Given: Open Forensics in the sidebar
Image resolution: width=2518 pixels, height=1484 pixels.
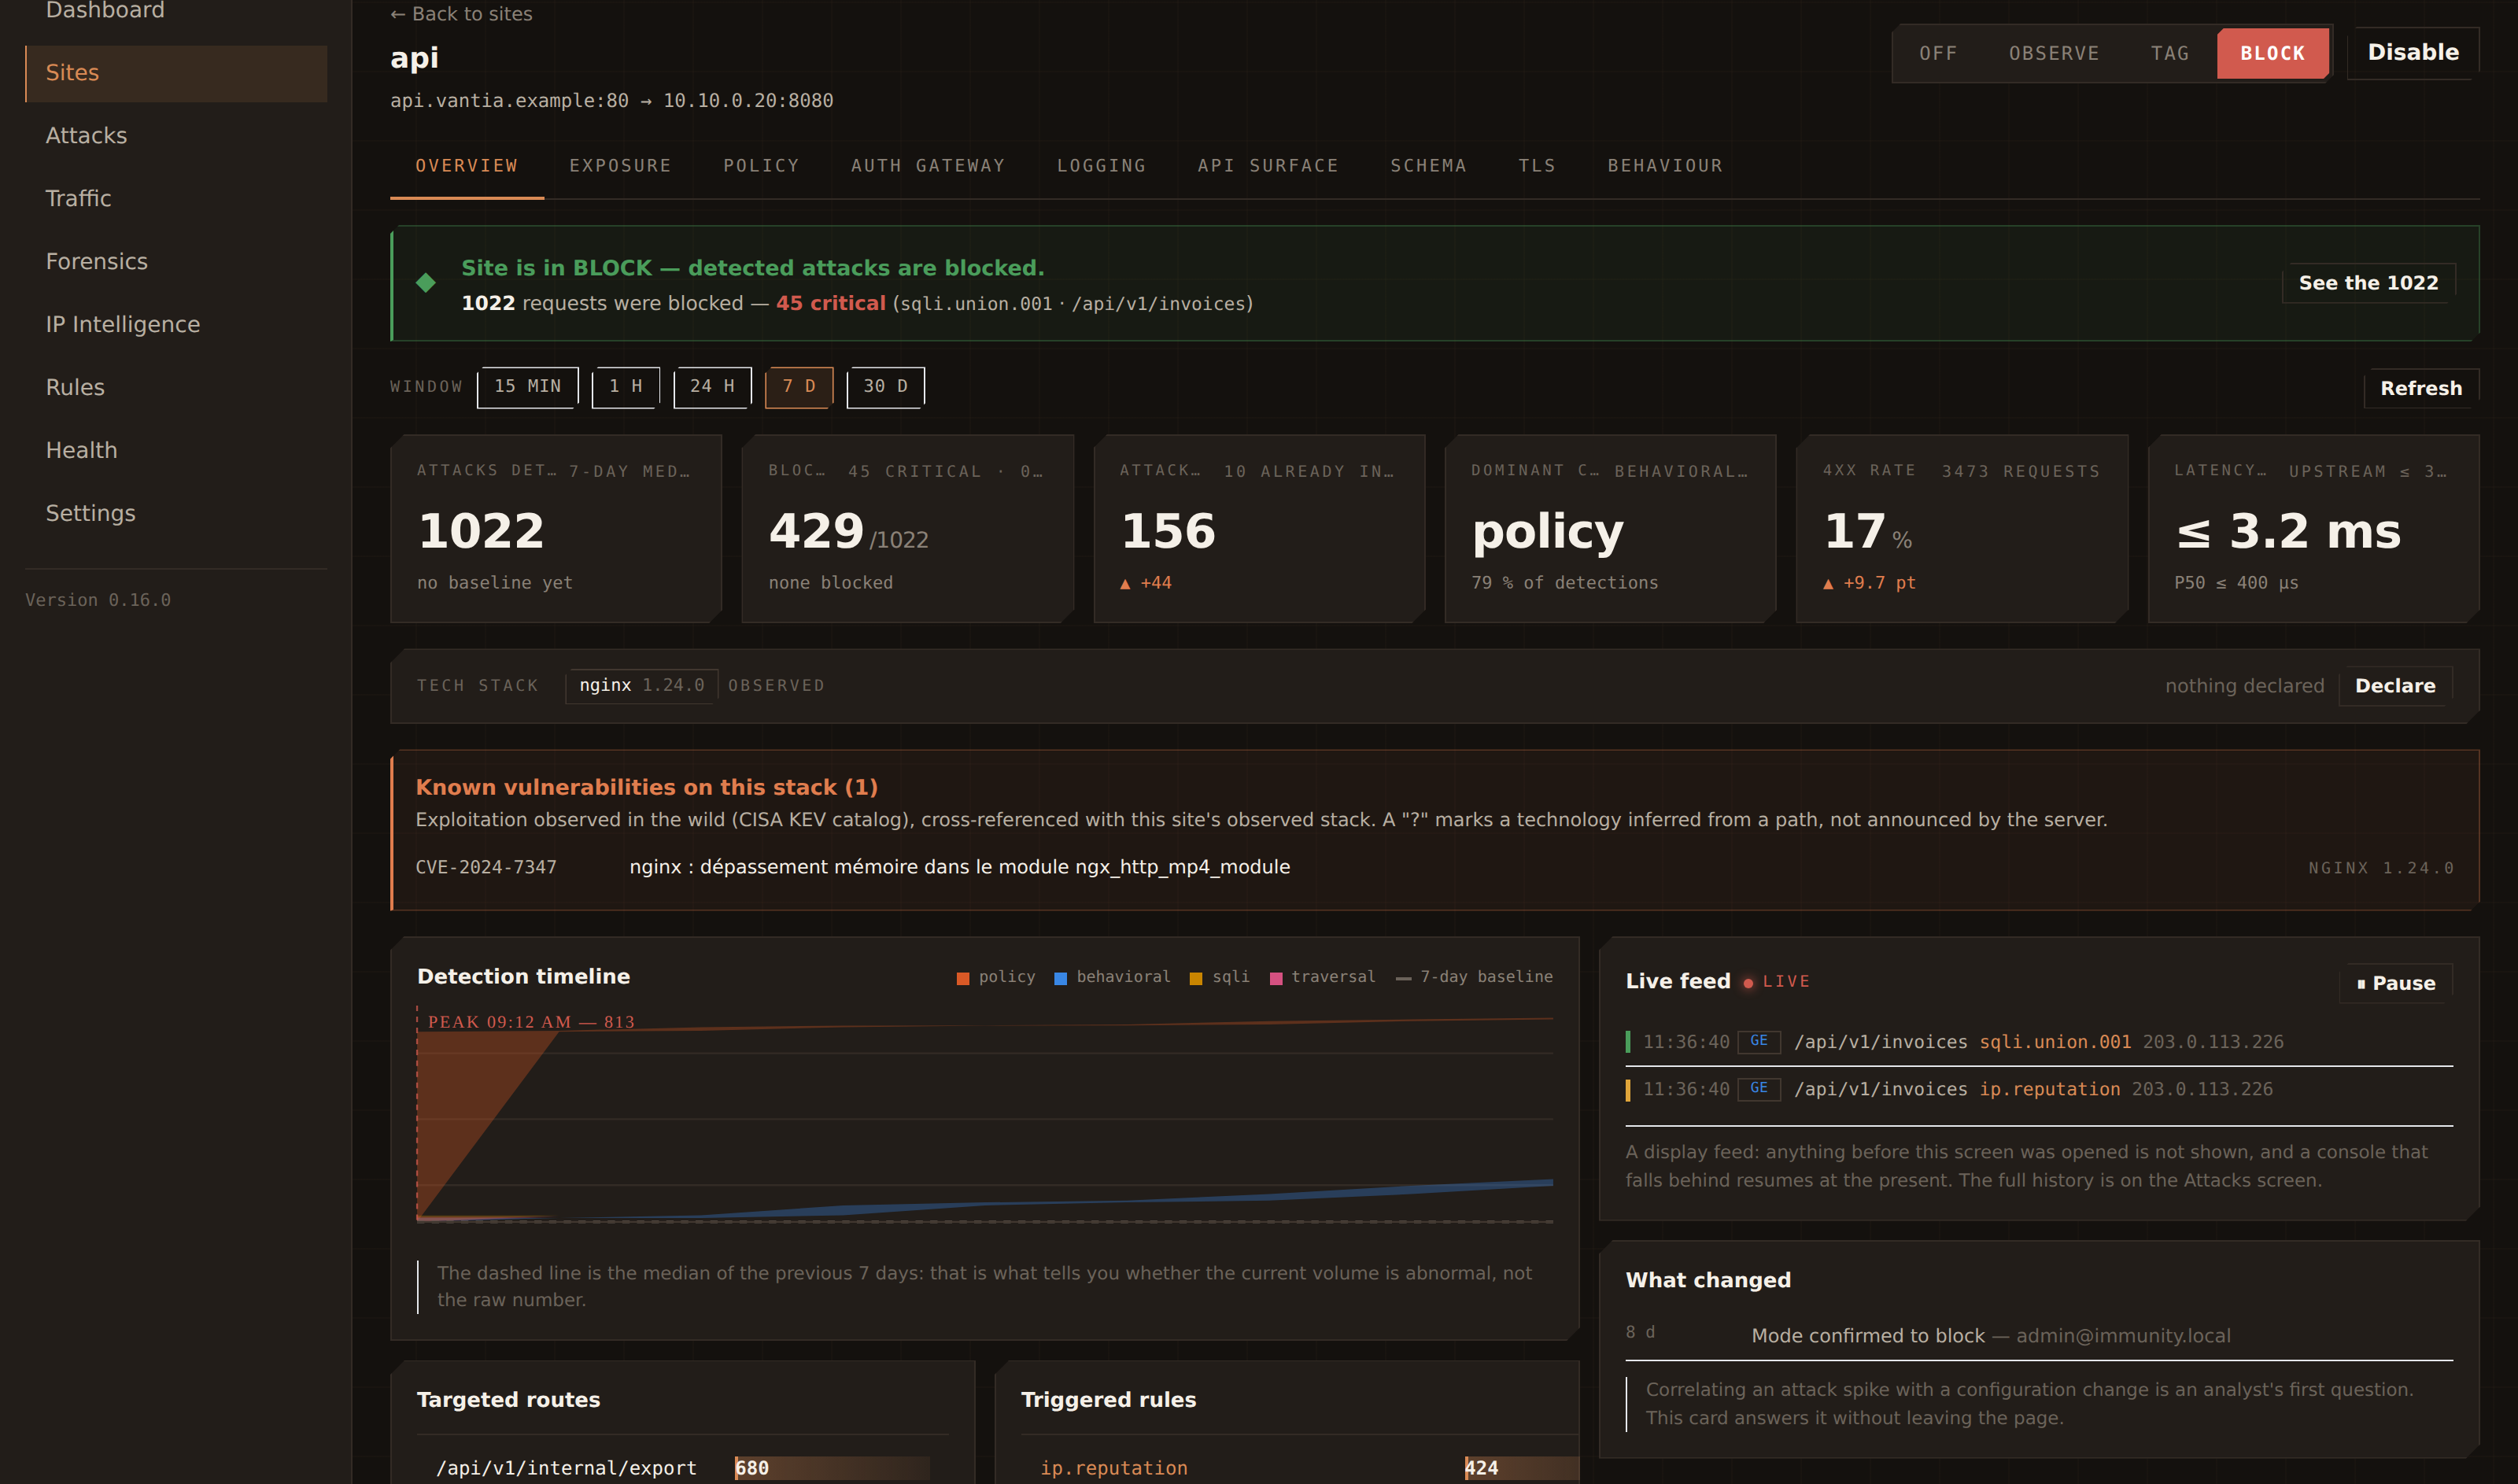Looking at the screenshot, I should [176, 262].
